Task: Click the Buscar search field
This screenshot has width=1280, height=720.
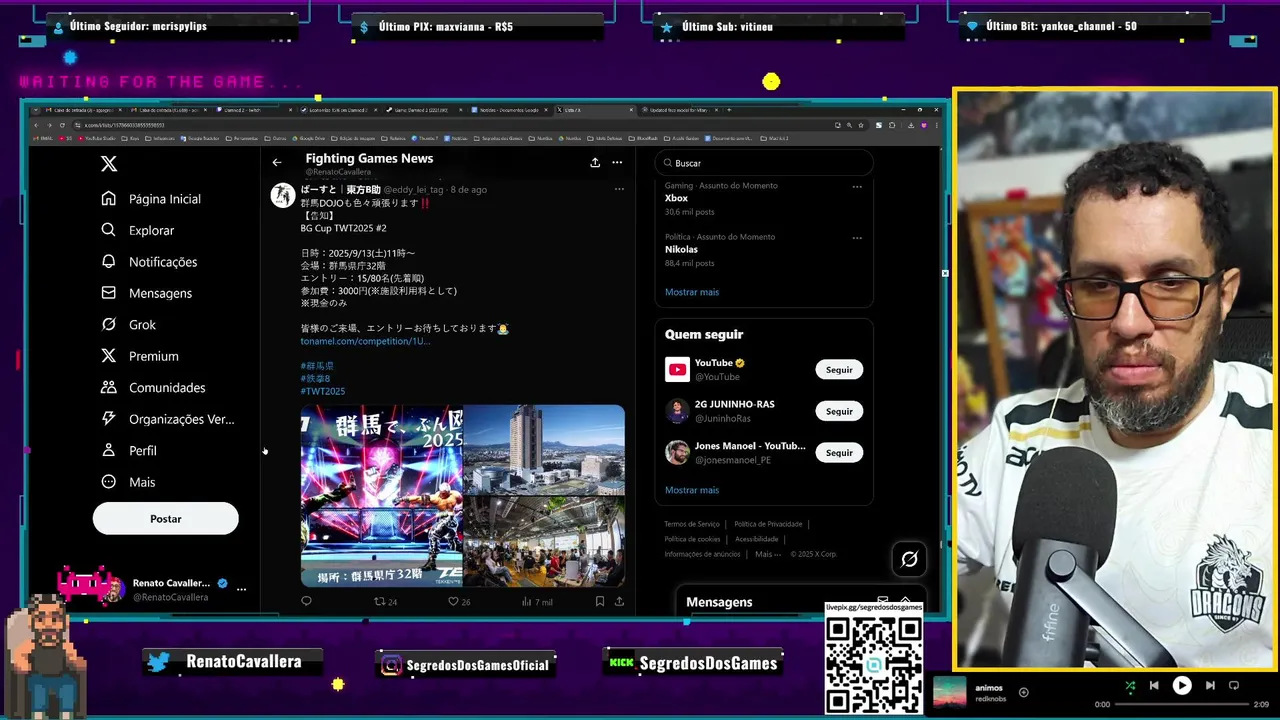Action: [764, 163]
